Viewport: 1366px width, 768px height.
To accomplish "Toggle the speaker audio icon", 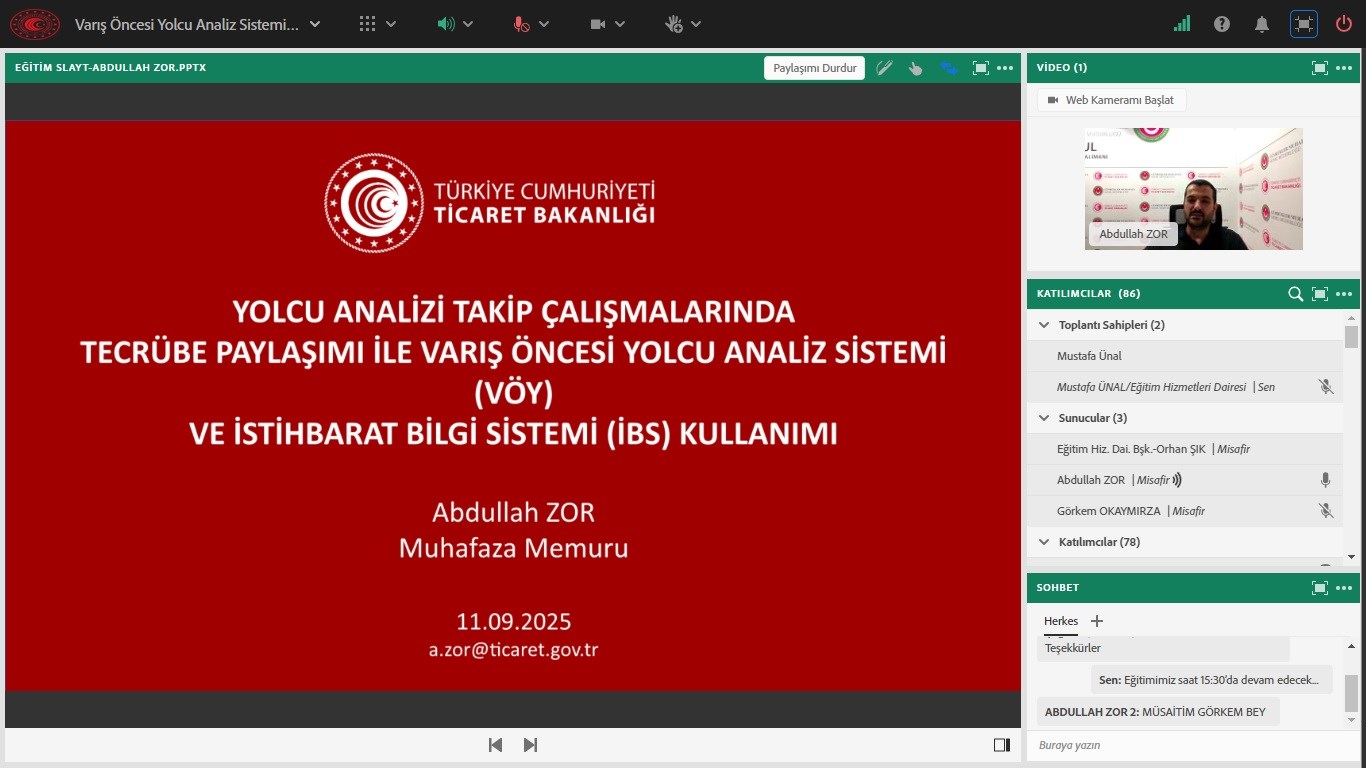I will (x=446, y=24).
